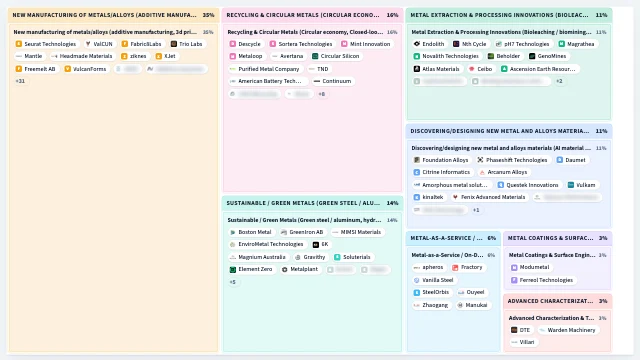This screenshot has width=640, height=360.
Task: Click the Endolith logo icon
Action: coord(417,44)
